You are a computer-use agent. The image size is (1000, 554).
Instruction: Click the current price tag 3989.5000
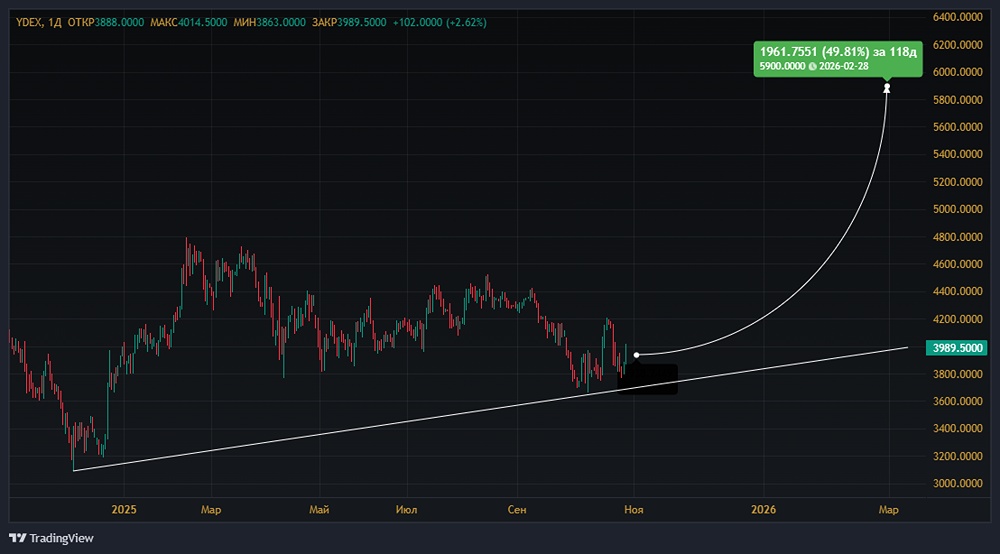[956, 348]
